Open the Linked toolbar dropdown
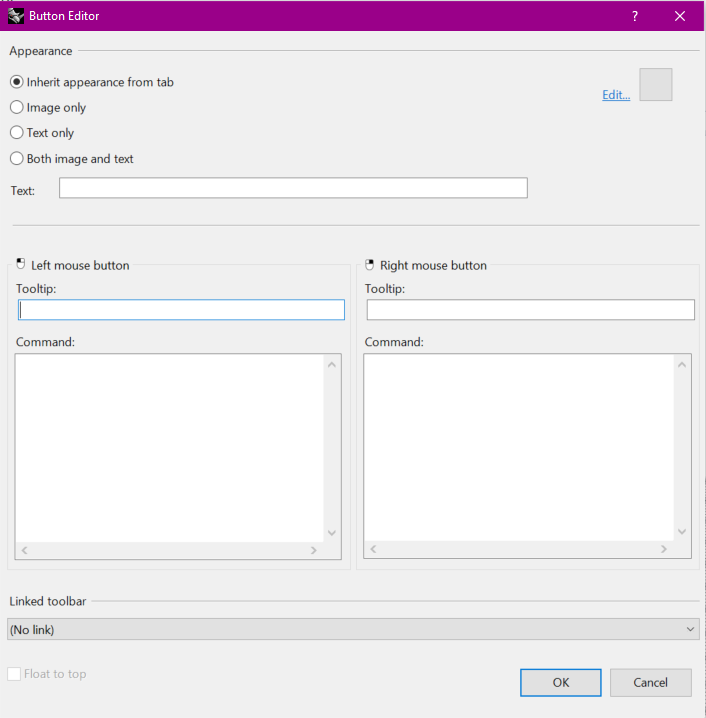The height and width of the screenshot is (718, 706). tap(353, 629)
